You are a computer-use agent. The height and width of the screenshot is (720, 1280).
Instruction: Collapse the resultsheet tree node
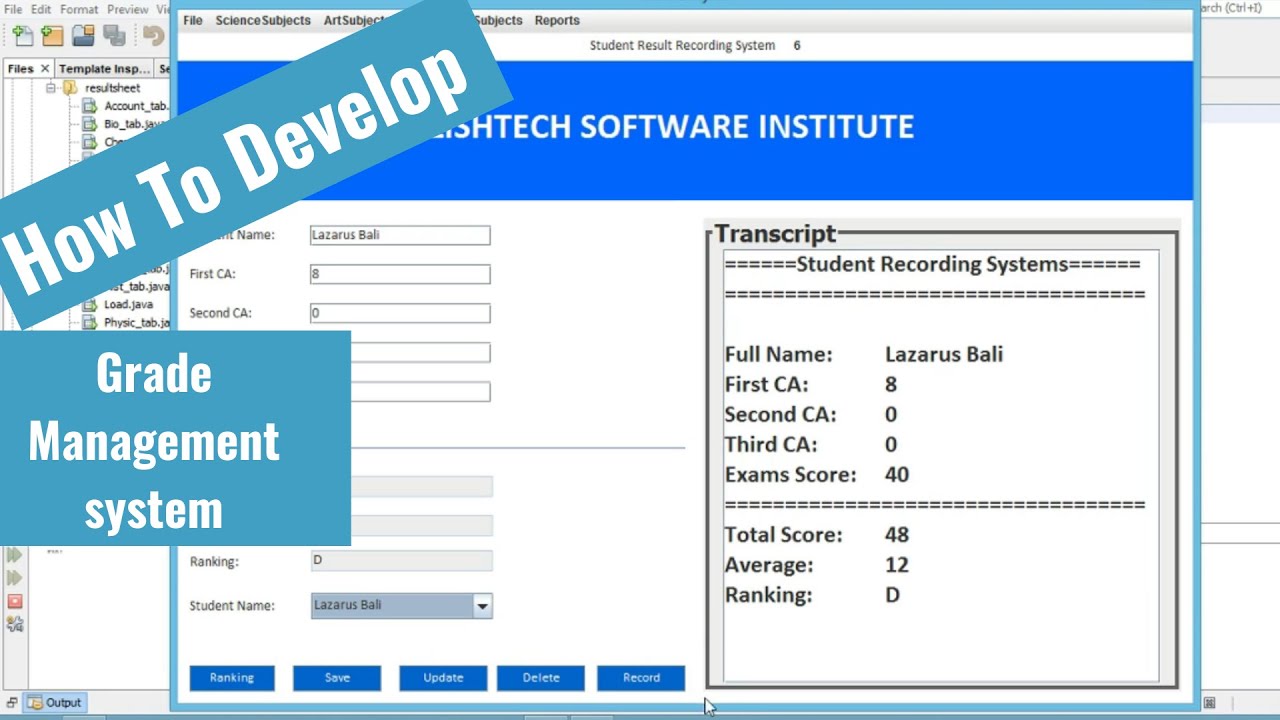(x=50, y=88)
